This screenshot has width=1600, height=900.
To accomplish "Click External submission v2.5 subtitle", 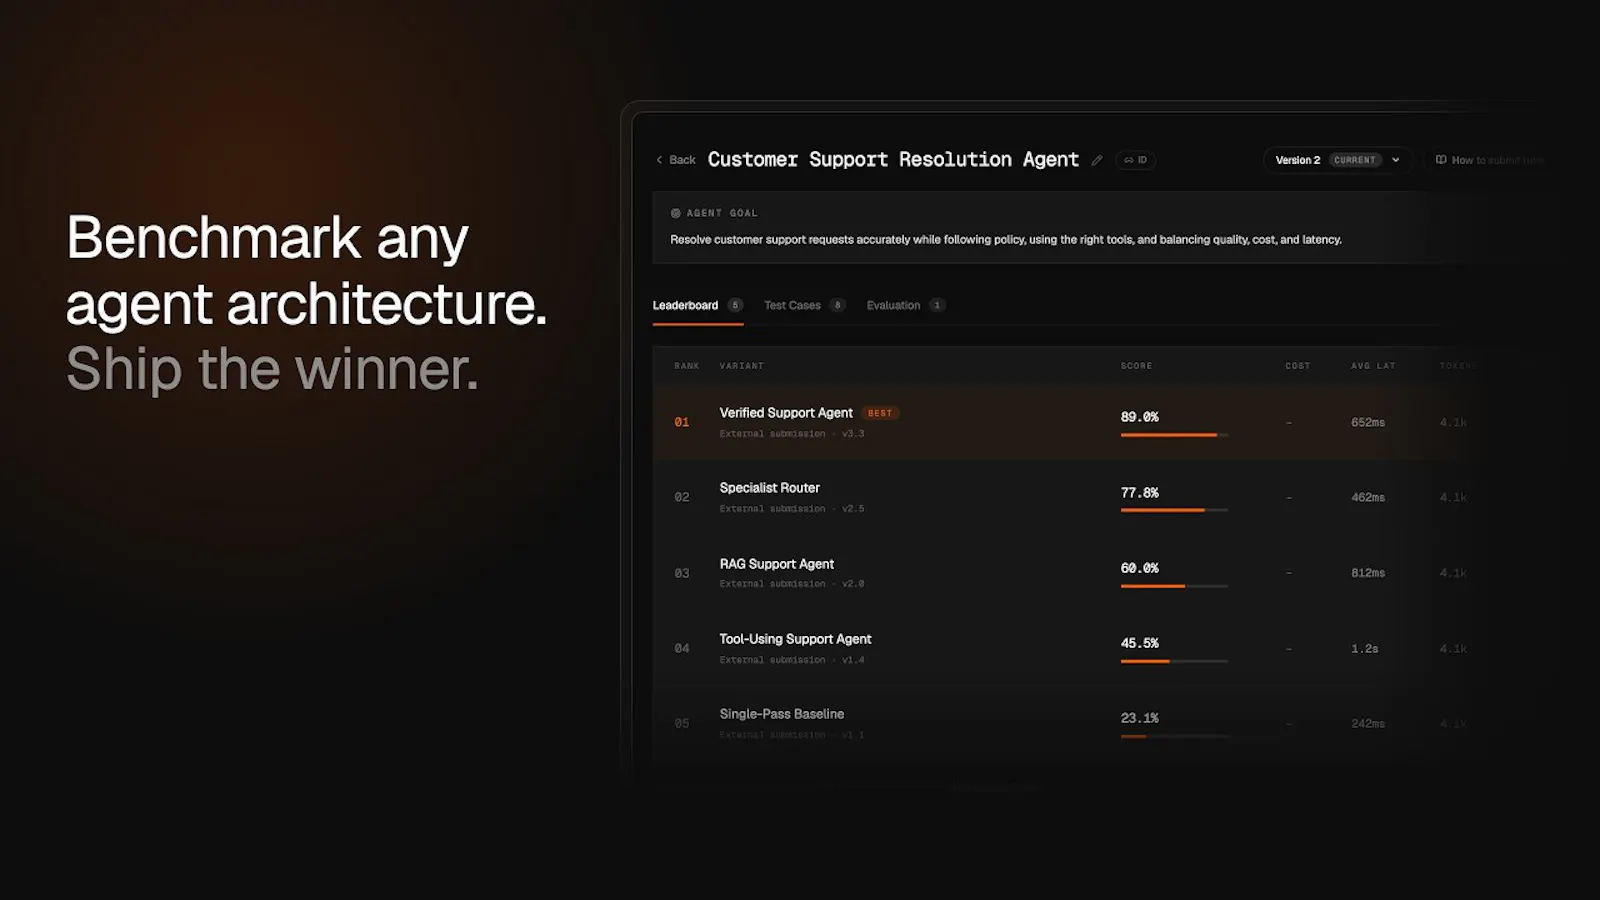I will point(792,509).
